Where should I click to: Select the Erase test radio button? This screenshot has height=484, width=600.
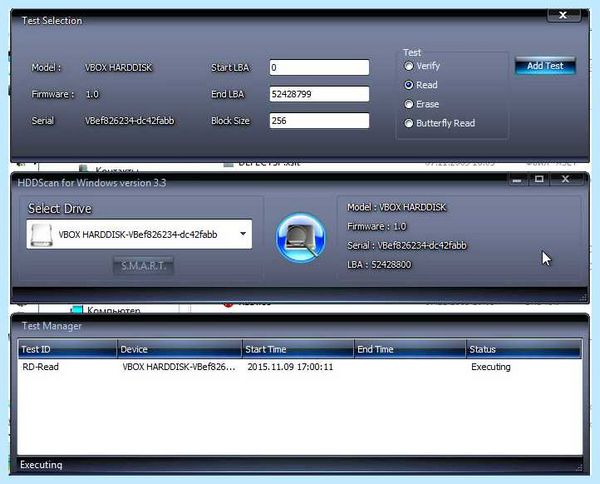pyautogui.click(x=409, y=104)
